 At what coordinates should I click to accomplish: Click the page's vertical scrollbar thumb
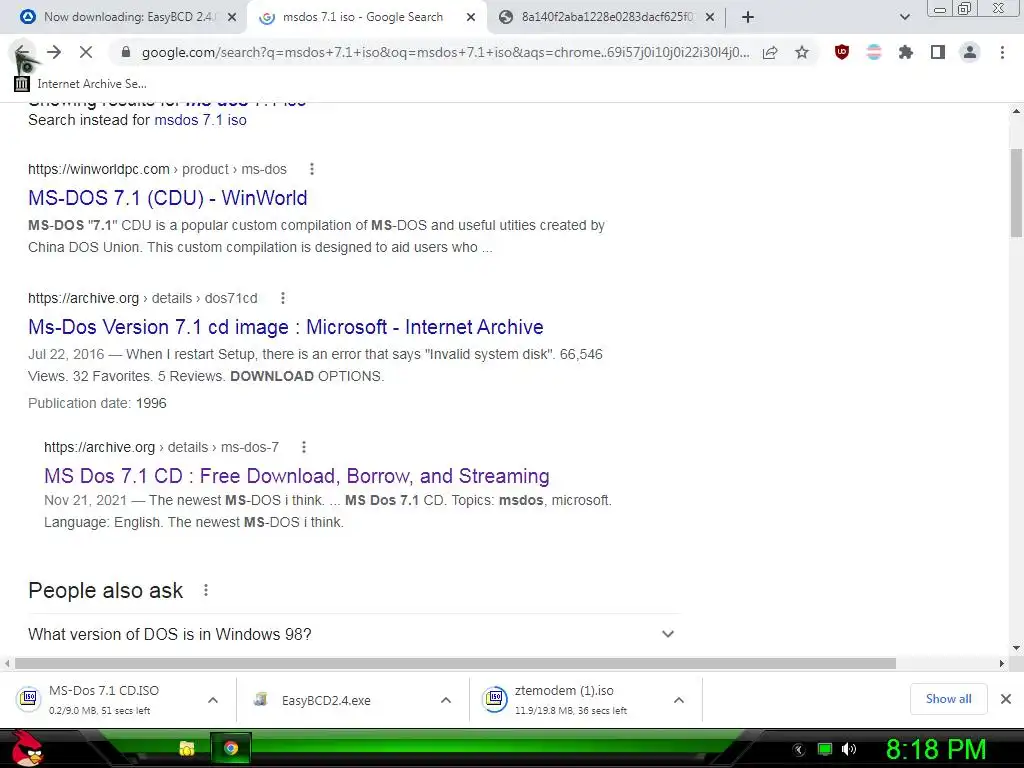(1016, 193)
